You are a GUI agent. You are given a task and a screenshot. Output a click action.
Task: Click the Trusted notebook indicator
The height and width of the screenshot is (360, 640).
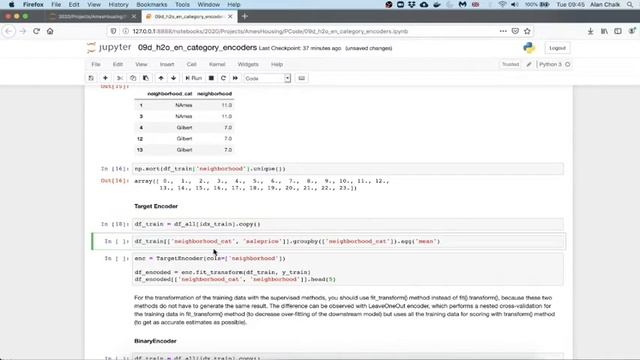coord(510,64)
